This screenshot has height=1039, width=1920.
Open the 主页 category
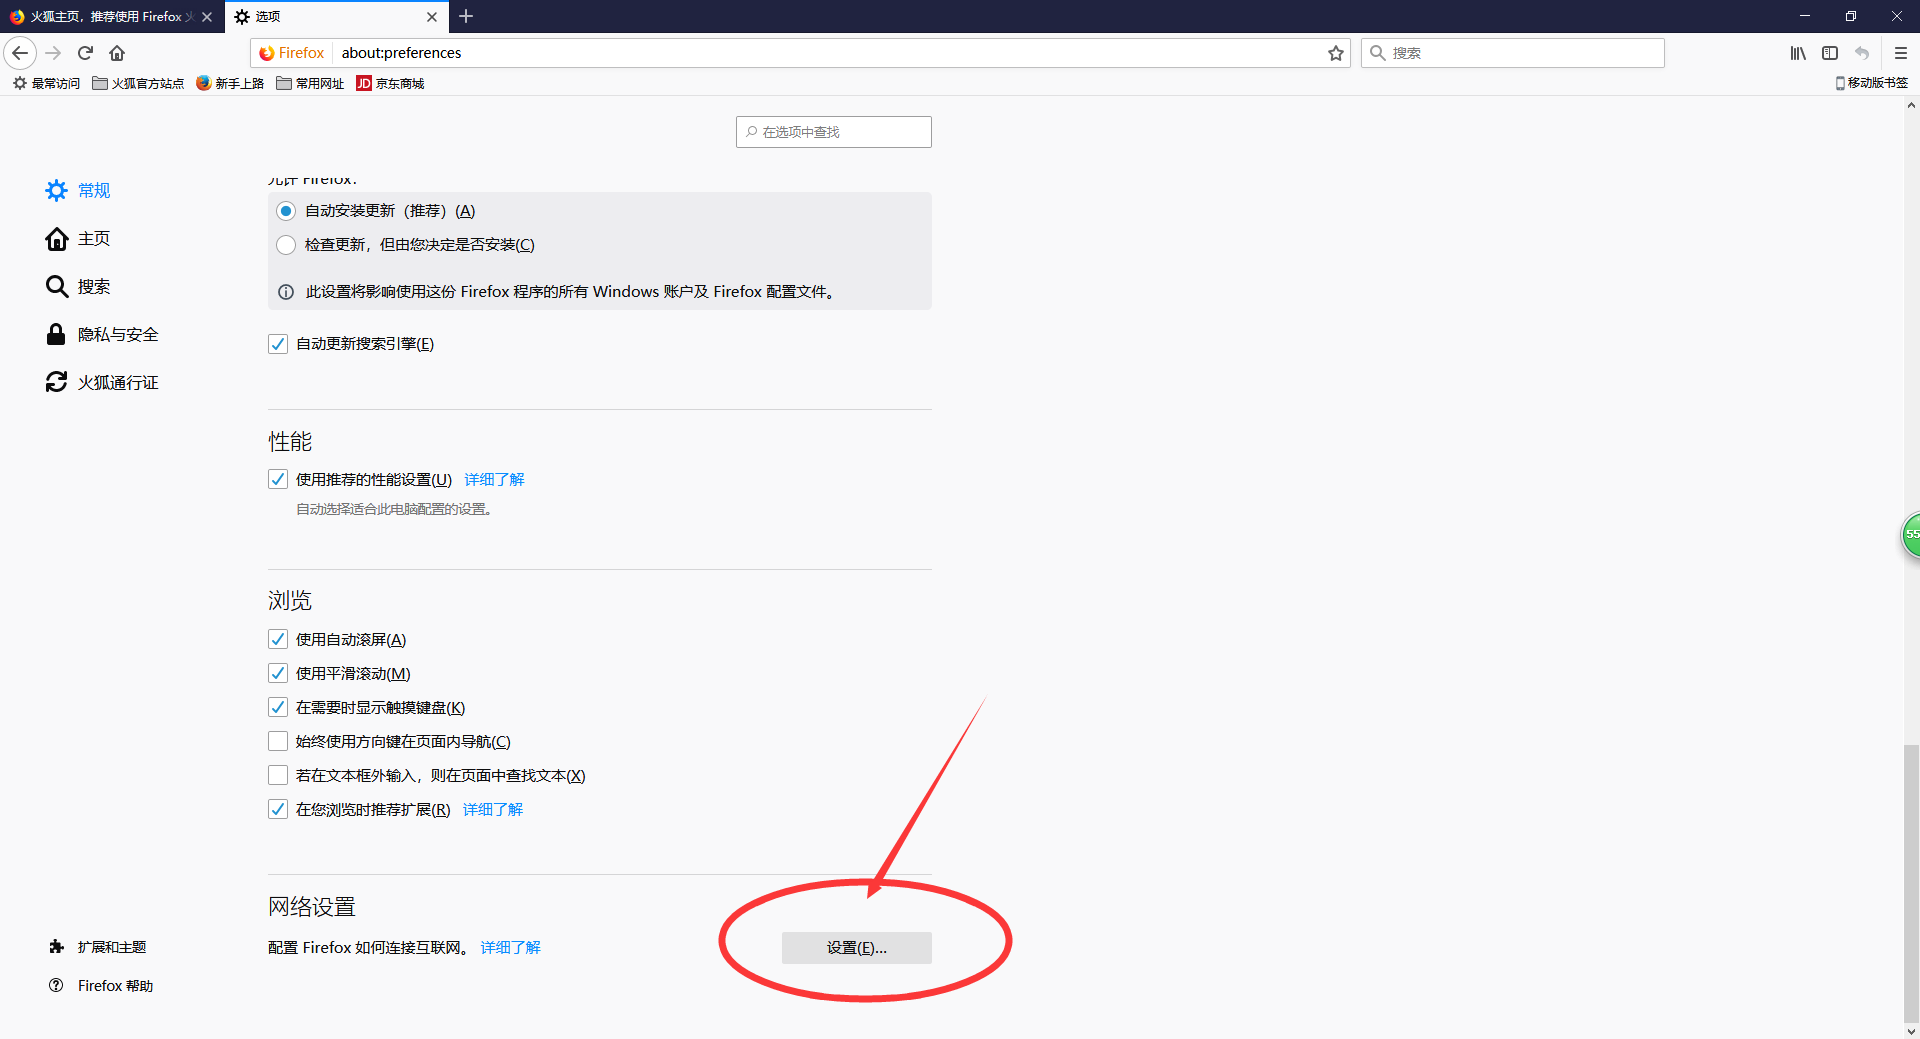[x=78, y=238]
